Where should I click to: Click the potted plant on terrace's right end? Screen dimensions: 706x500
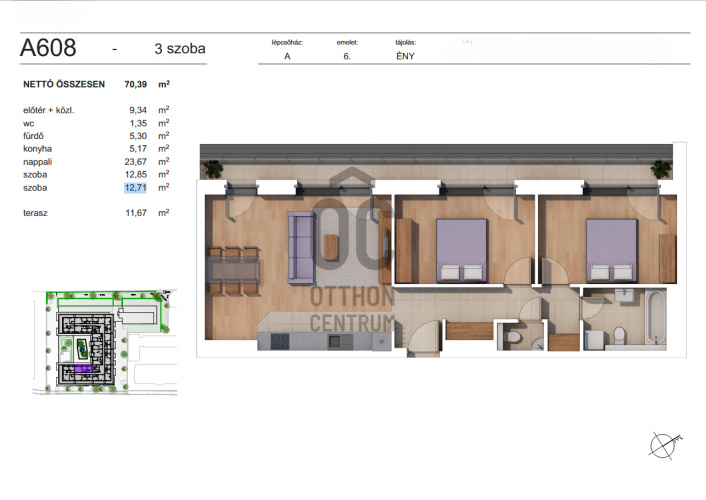[x=661, y=169]
